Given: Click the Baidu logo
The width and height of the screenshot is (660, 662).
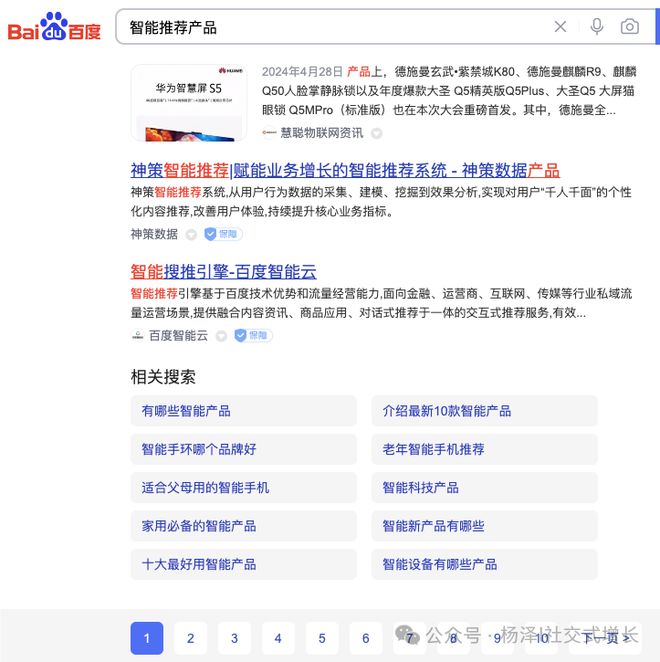Looking at the screenshot, I should click(x=54, y=27).
